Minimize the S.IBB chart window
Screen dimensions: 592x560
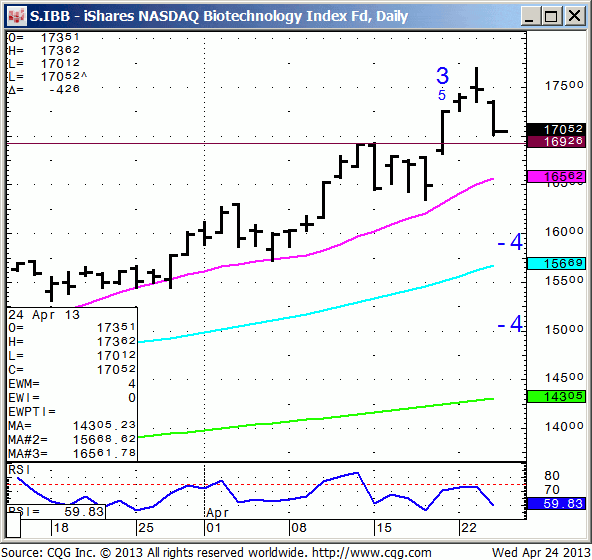tap(530, 16)
